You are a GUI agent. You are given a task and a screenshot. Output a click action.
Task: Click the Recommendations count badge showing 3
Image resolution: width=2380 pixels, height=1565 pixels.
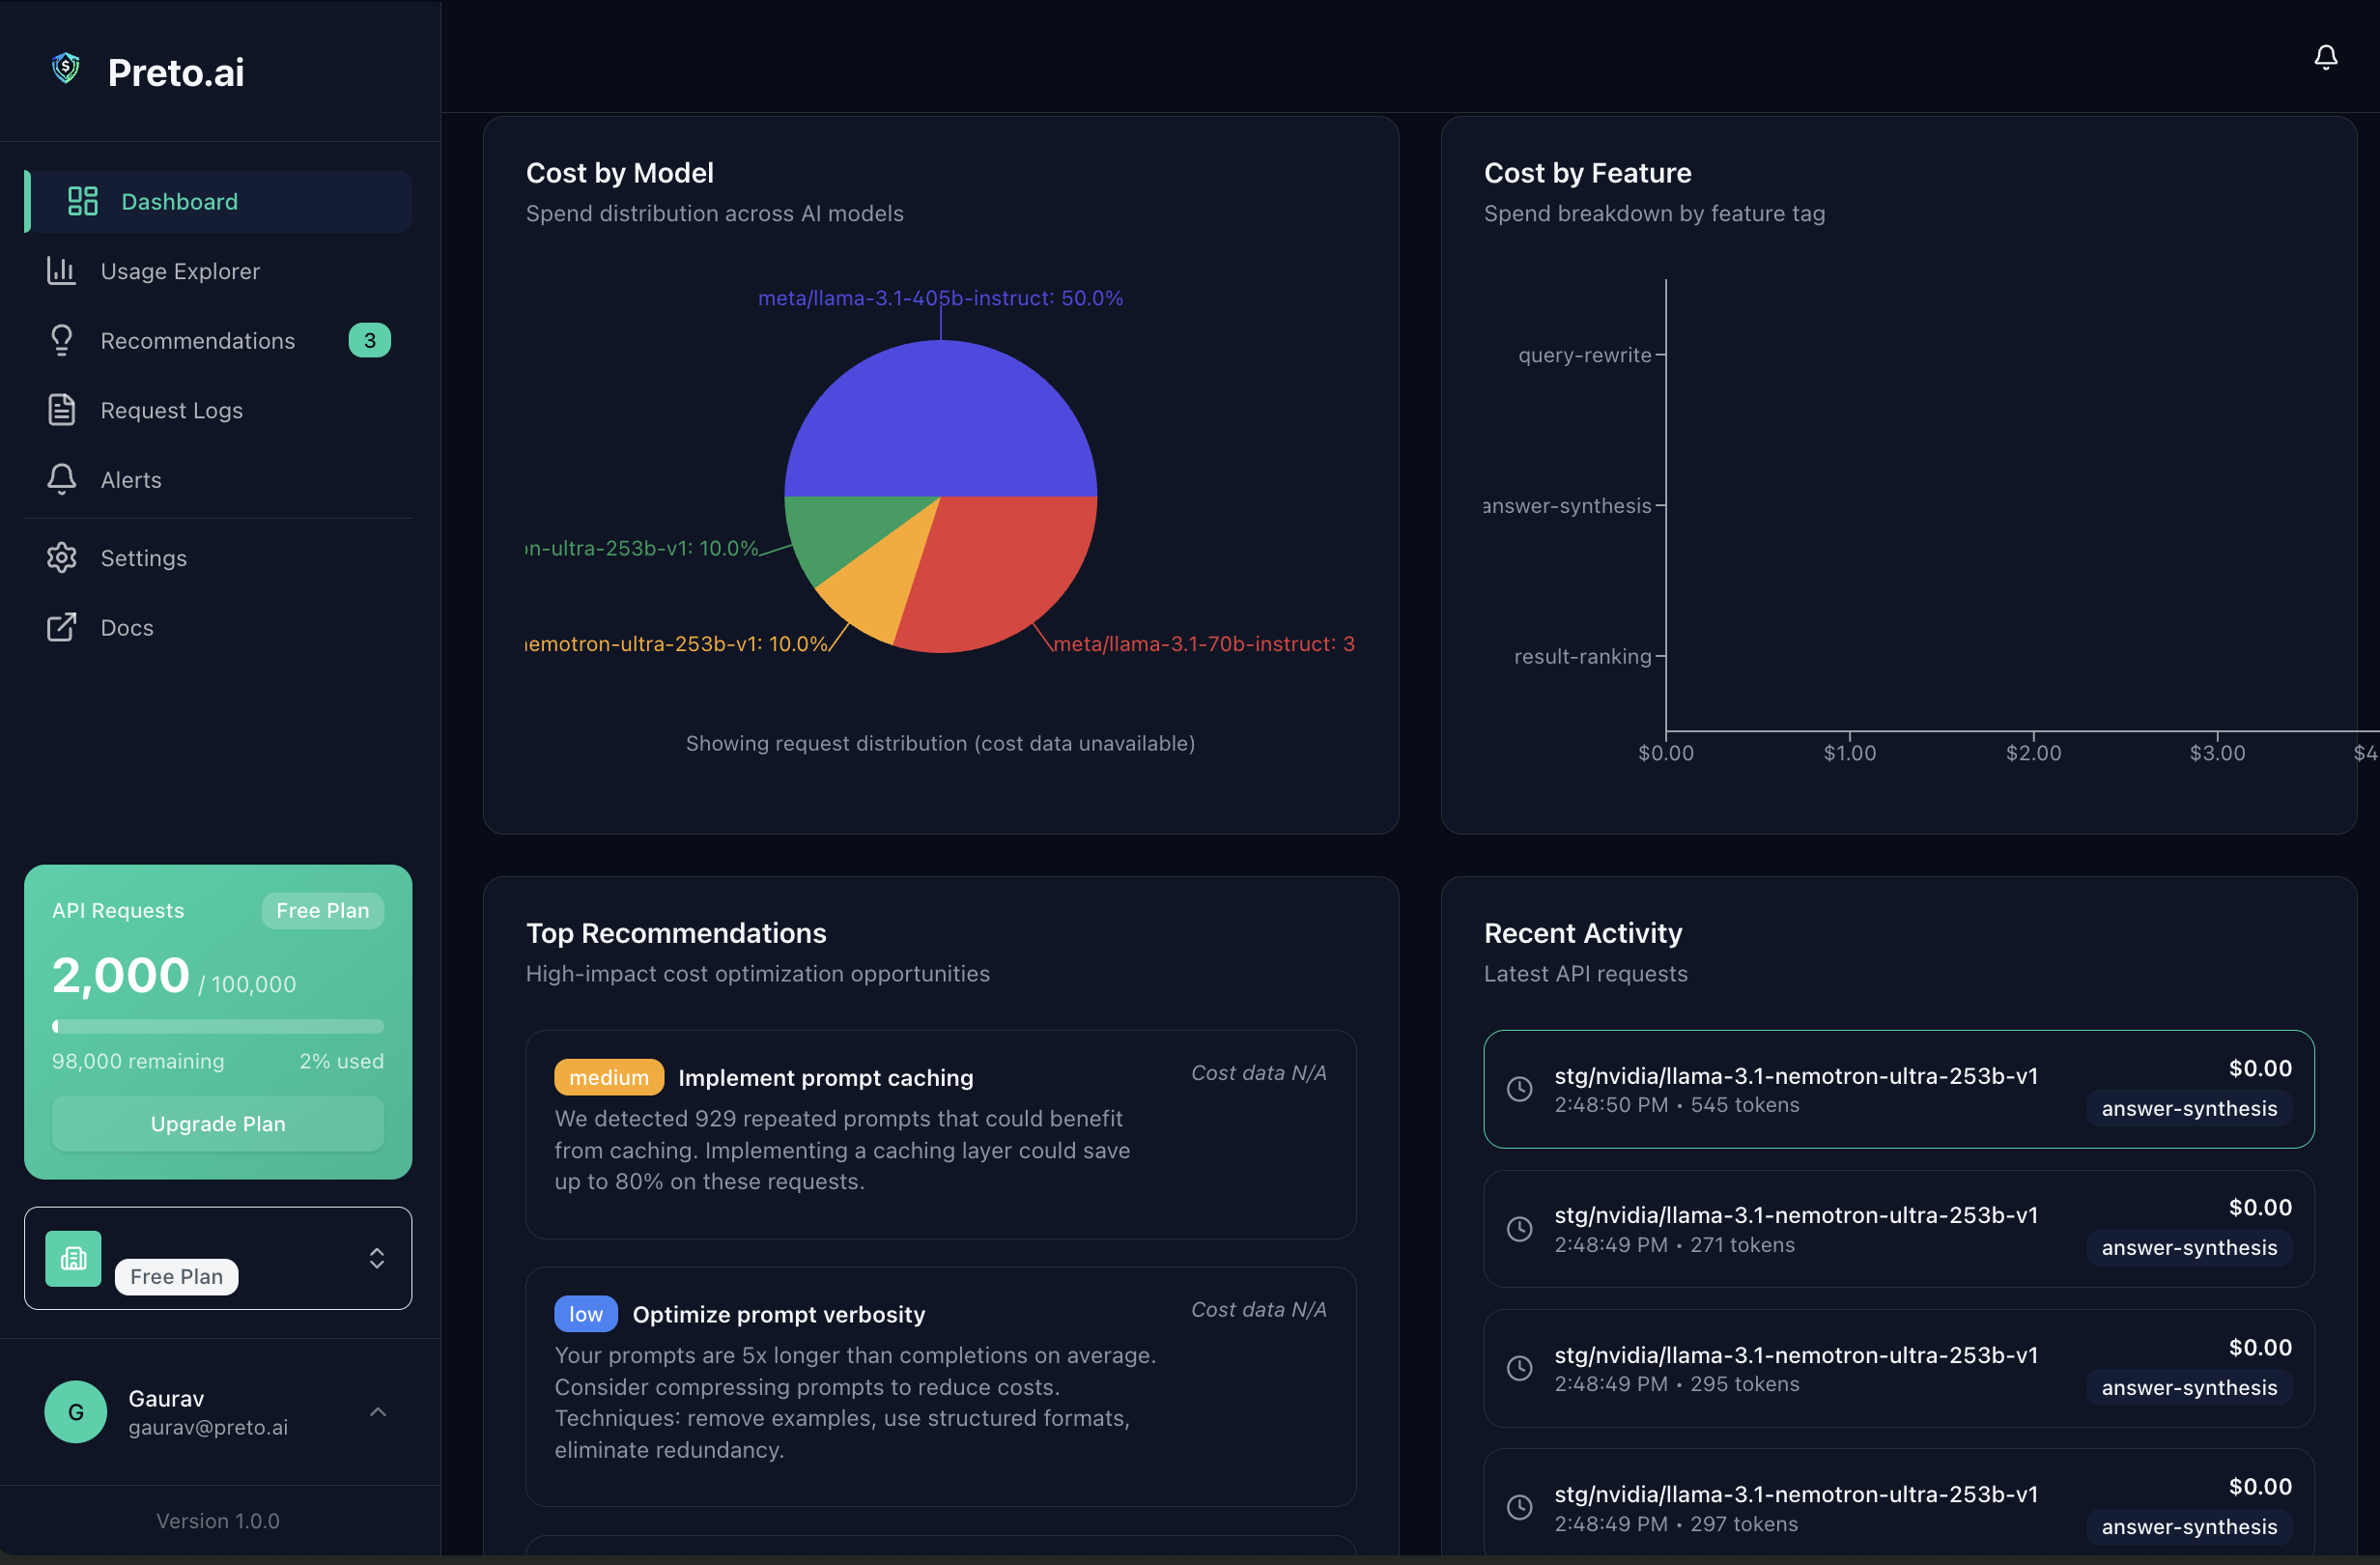[369, 340]
